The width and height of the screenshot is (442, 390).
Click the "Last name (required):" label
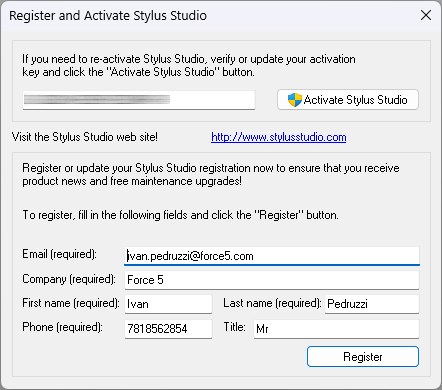tap(272, 303)
